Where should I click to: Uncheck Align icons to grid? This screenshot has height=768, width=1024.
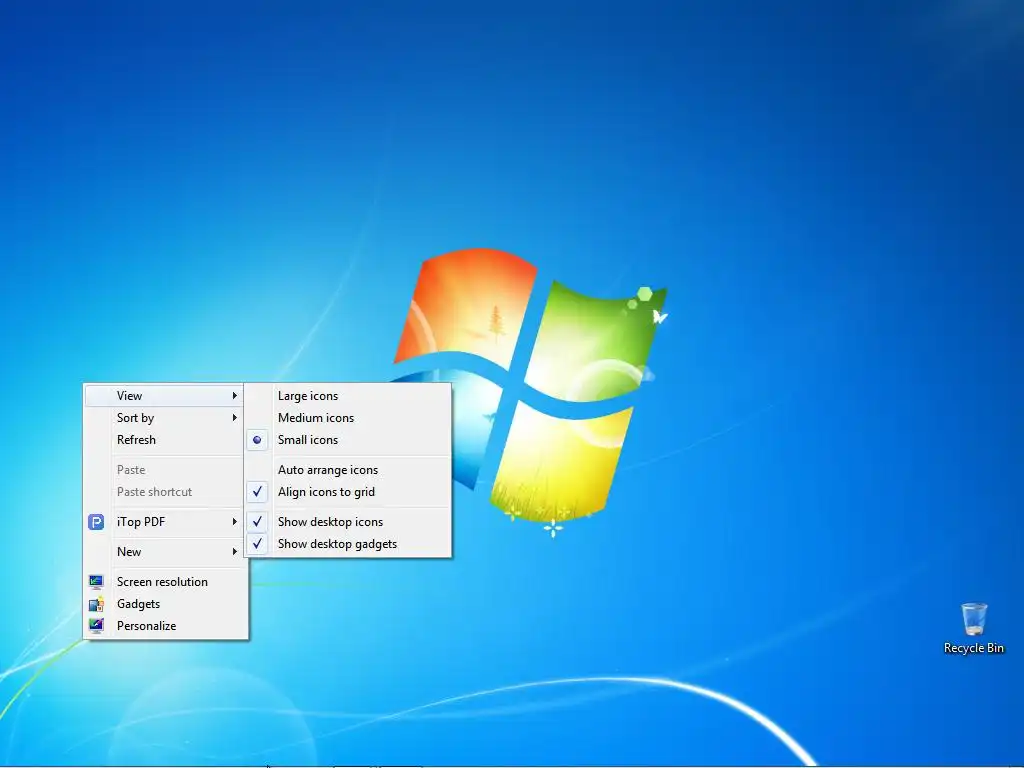[348, 492]
